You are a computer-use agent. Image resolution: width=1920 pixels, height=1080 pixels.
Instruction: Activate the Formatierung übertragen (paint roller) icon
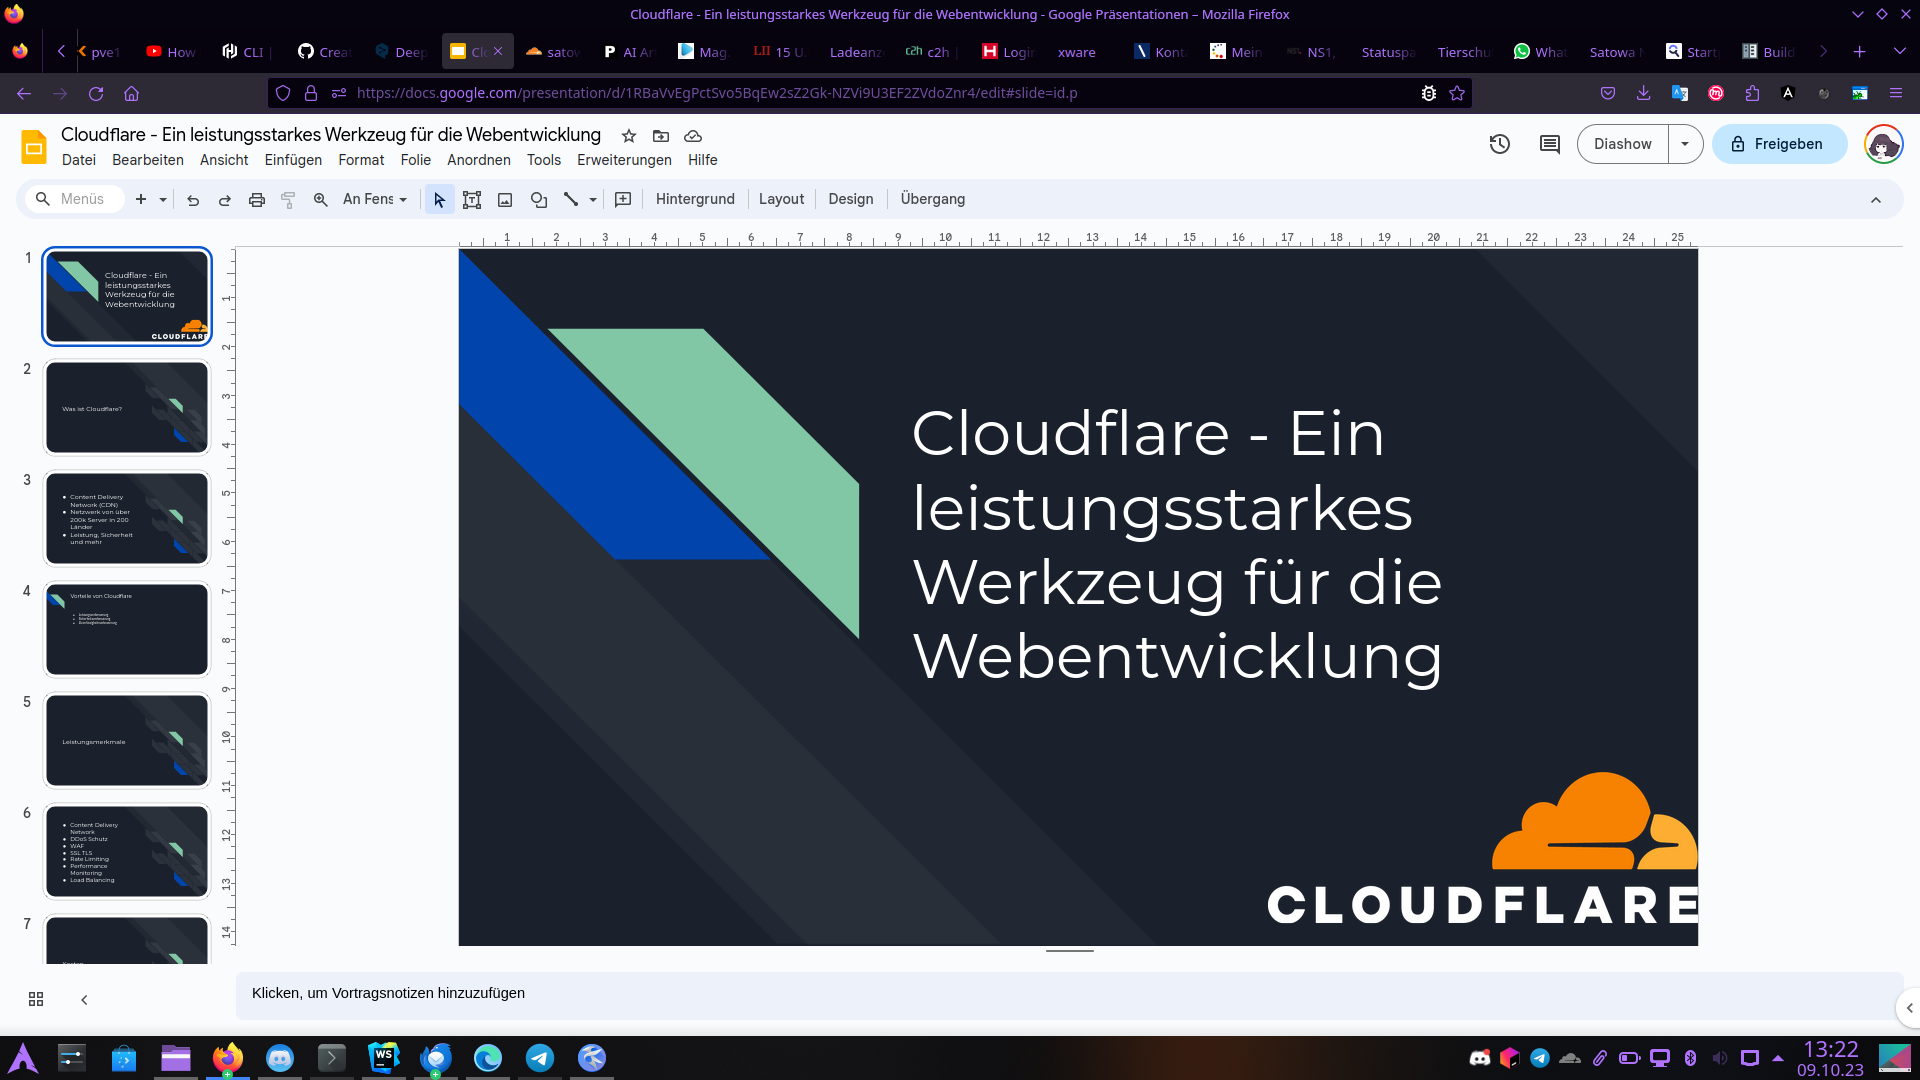tap(288, 199)
